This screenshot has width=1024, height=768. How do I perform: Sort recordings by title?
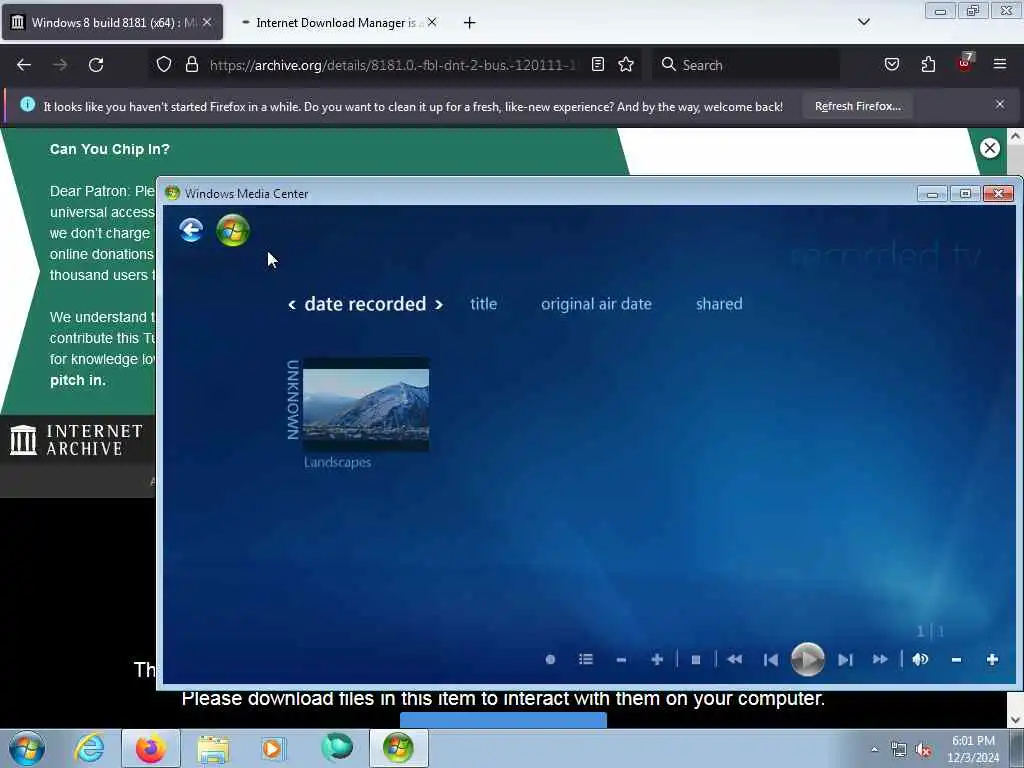pyautogui.click(x=484, y=304)
